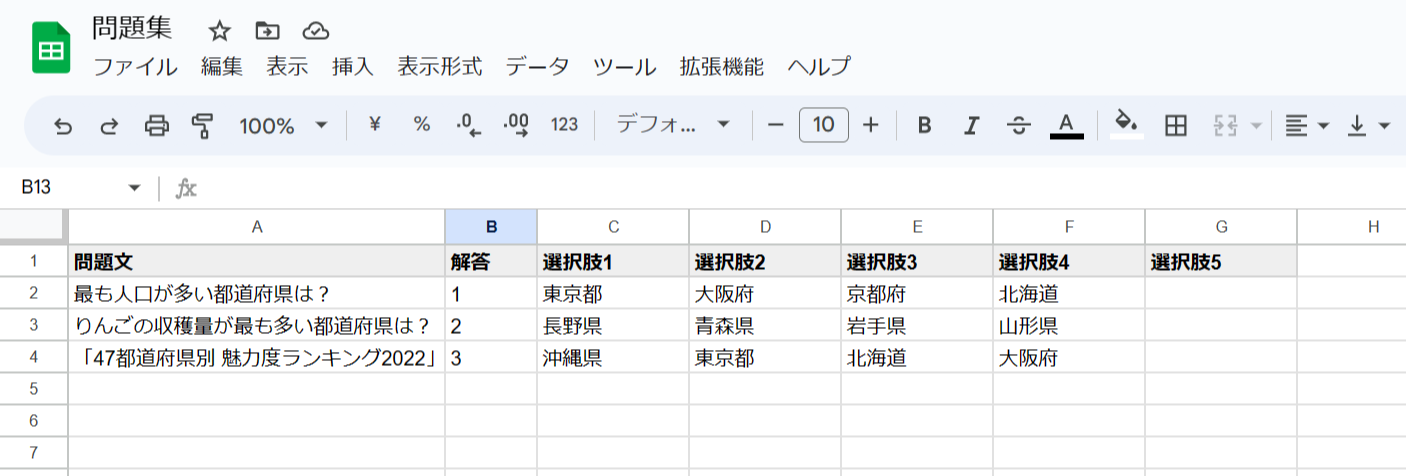Check cloud save status icon
This screenshot has width=1406, height=476.
[315, 30]
